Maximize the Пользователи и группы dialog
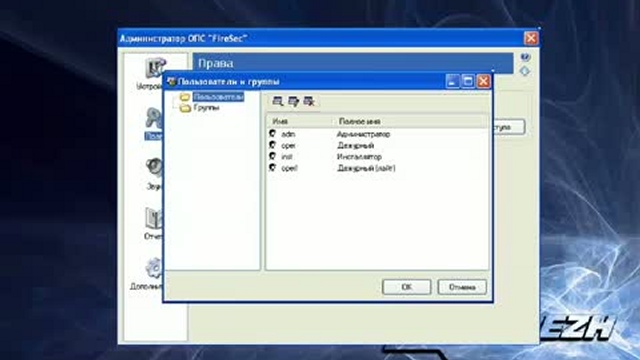640x360 pixels. (x=468, y=82)
